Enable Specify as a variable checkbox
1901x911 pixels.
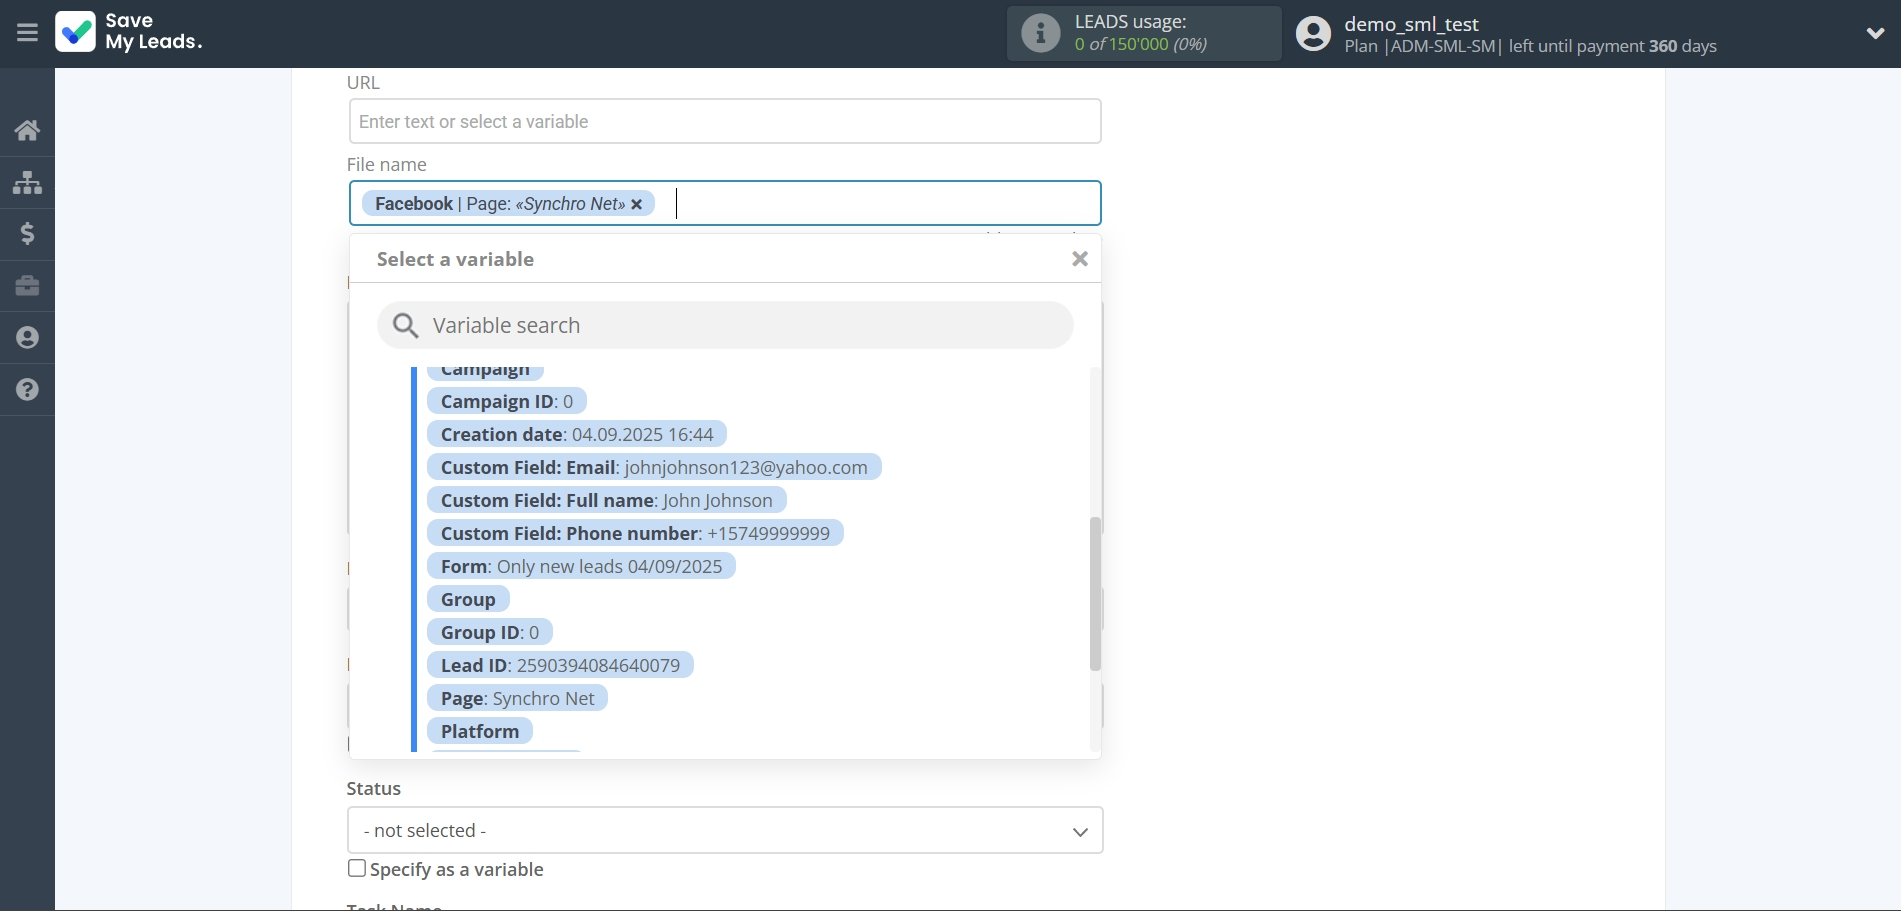(357, 868)
